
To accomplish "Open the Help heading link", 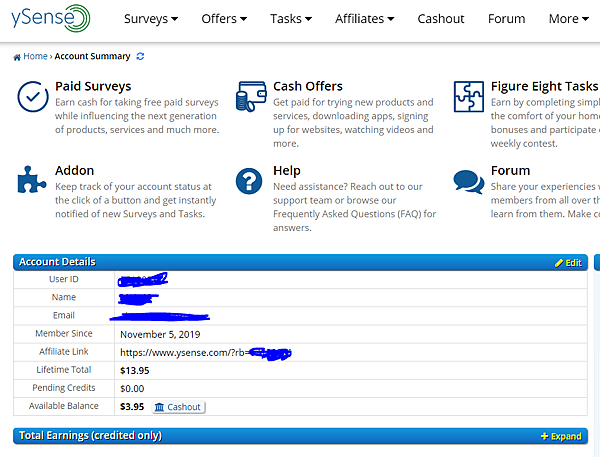I will pyautogui.click(x=287, y=170).
